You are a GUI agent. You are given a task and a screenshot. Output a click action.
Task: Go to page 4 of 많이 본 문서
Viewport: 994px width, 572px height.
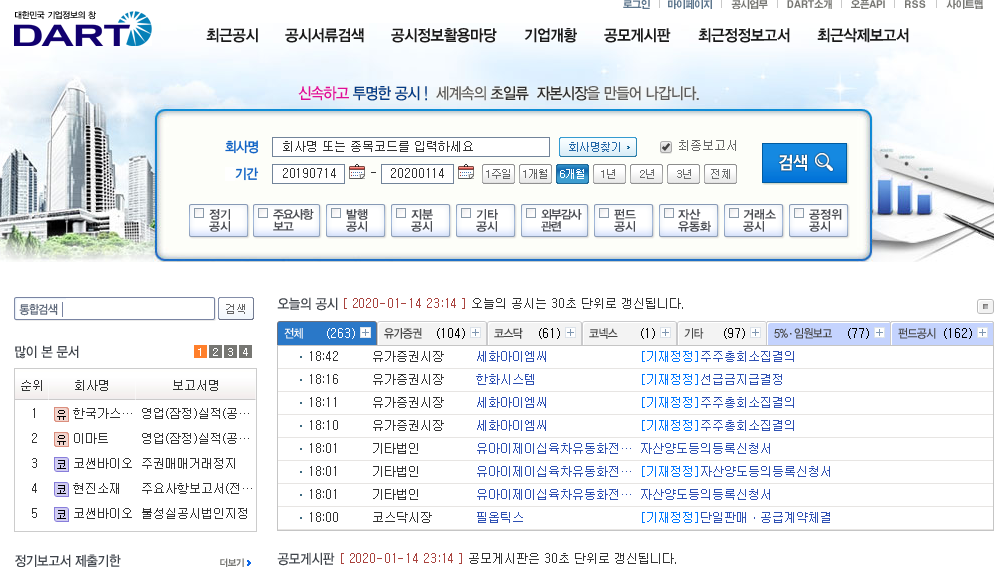(x=245, y=351)
